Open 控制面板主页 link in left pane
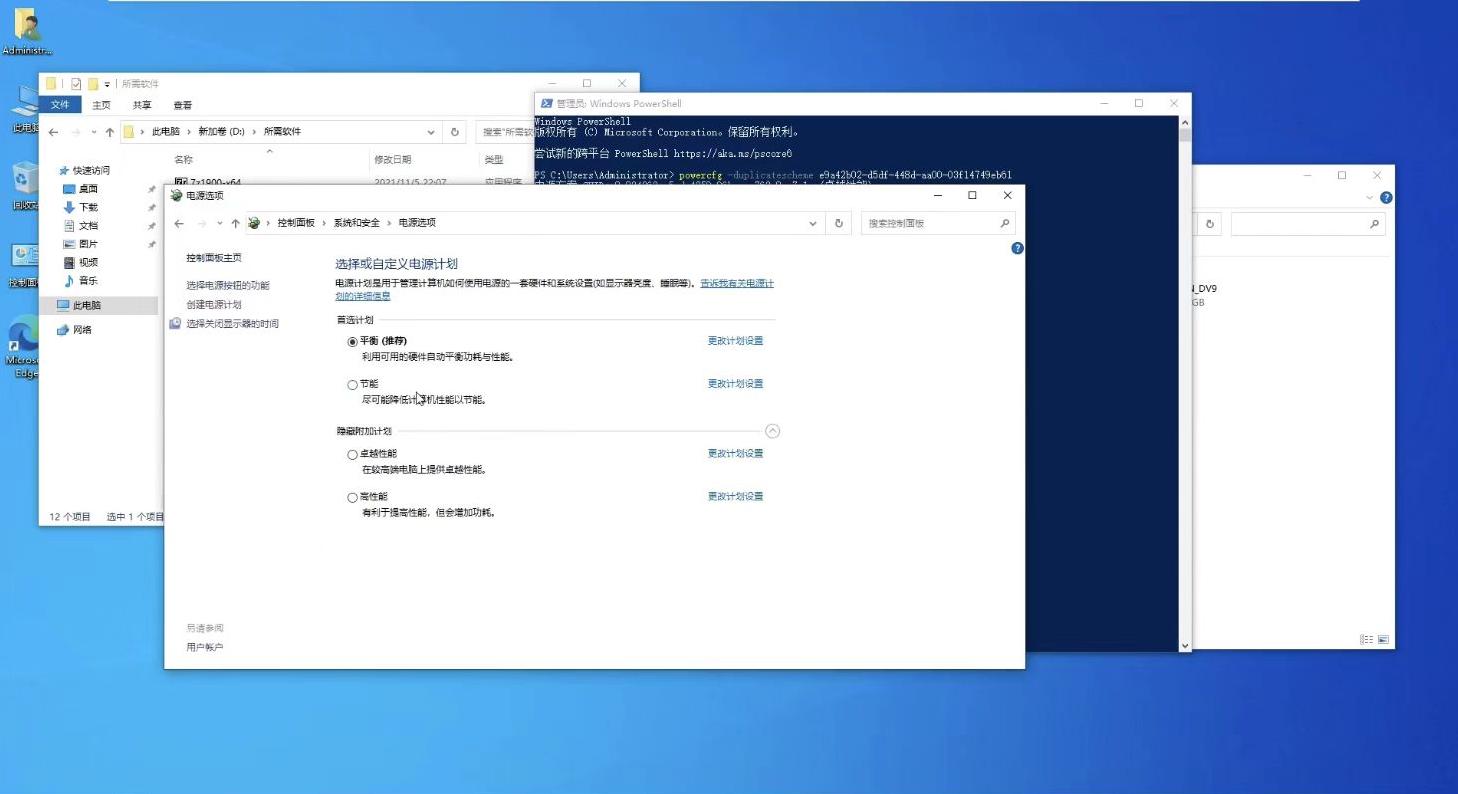Image resolution: width=1458 pixels, height=794 pixels. pyautogui.click(x=214, y=258)
